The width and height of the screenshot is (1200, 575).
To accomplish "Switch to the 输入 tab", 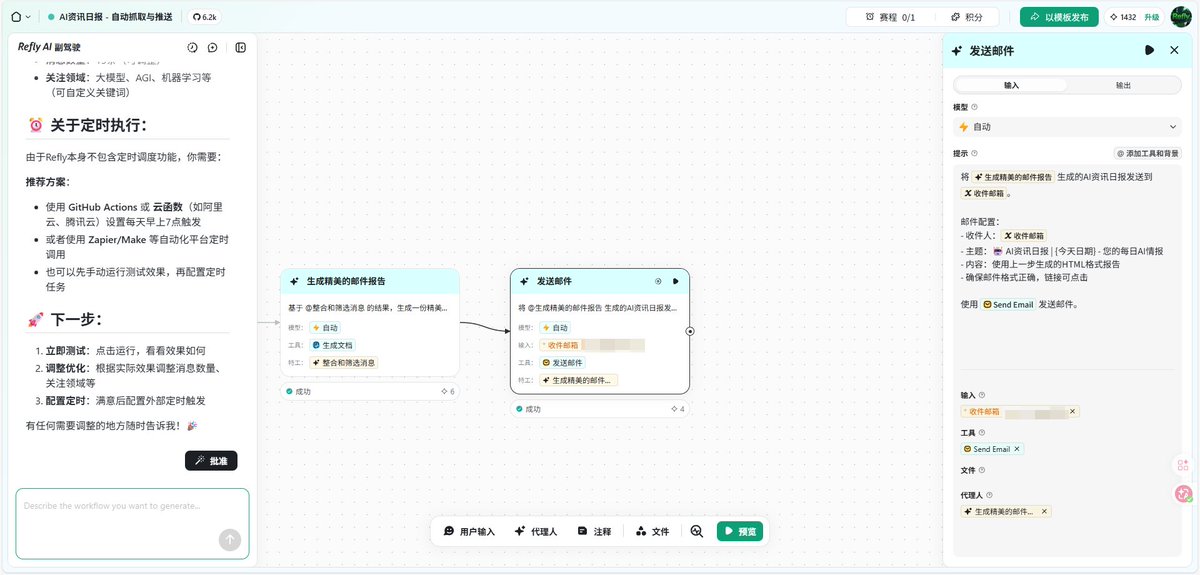I will (1011, 85).
